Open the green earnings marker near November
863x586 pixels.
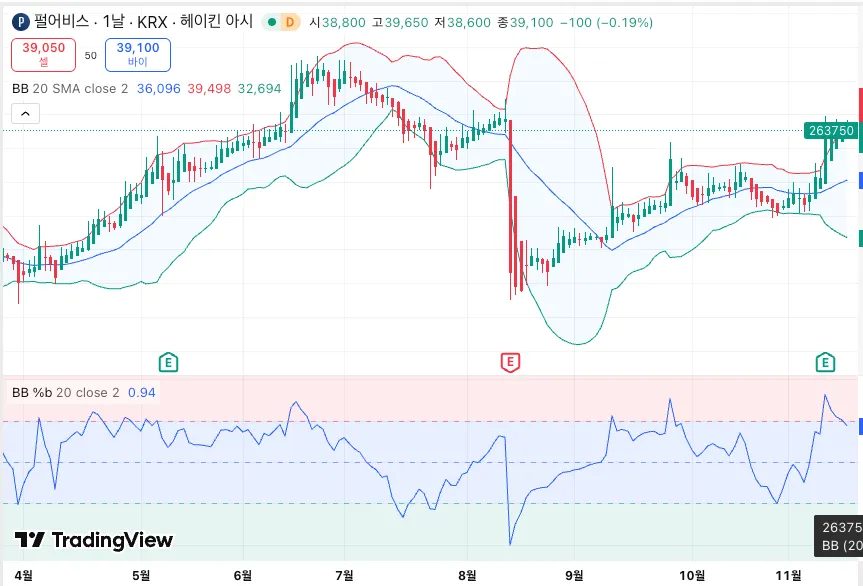[826, 361]
